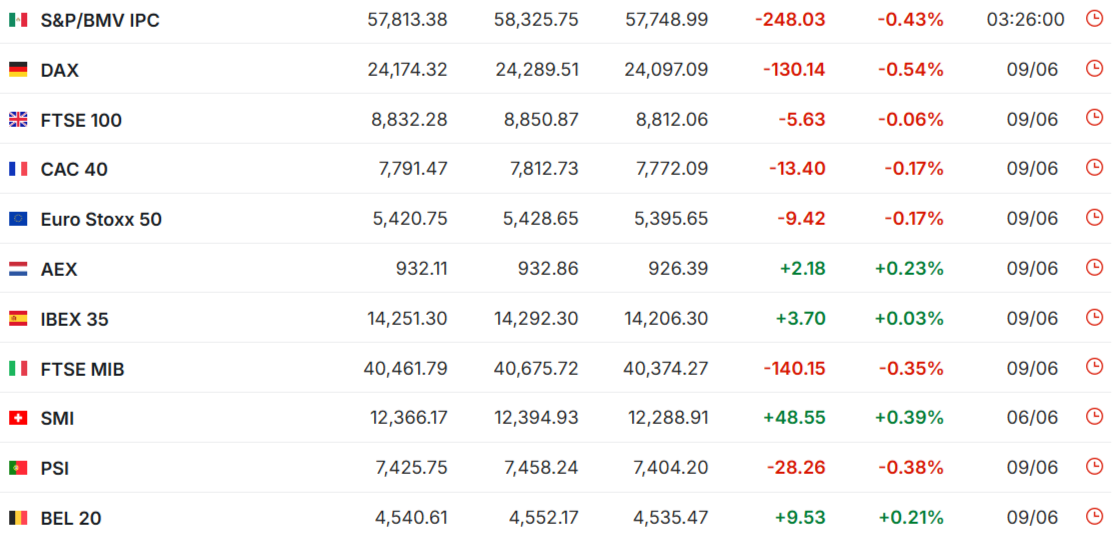Viewport: 1113px width, 536px height.
Task: Click the Germany flag icon beside DAX
Action: point(18,70)
